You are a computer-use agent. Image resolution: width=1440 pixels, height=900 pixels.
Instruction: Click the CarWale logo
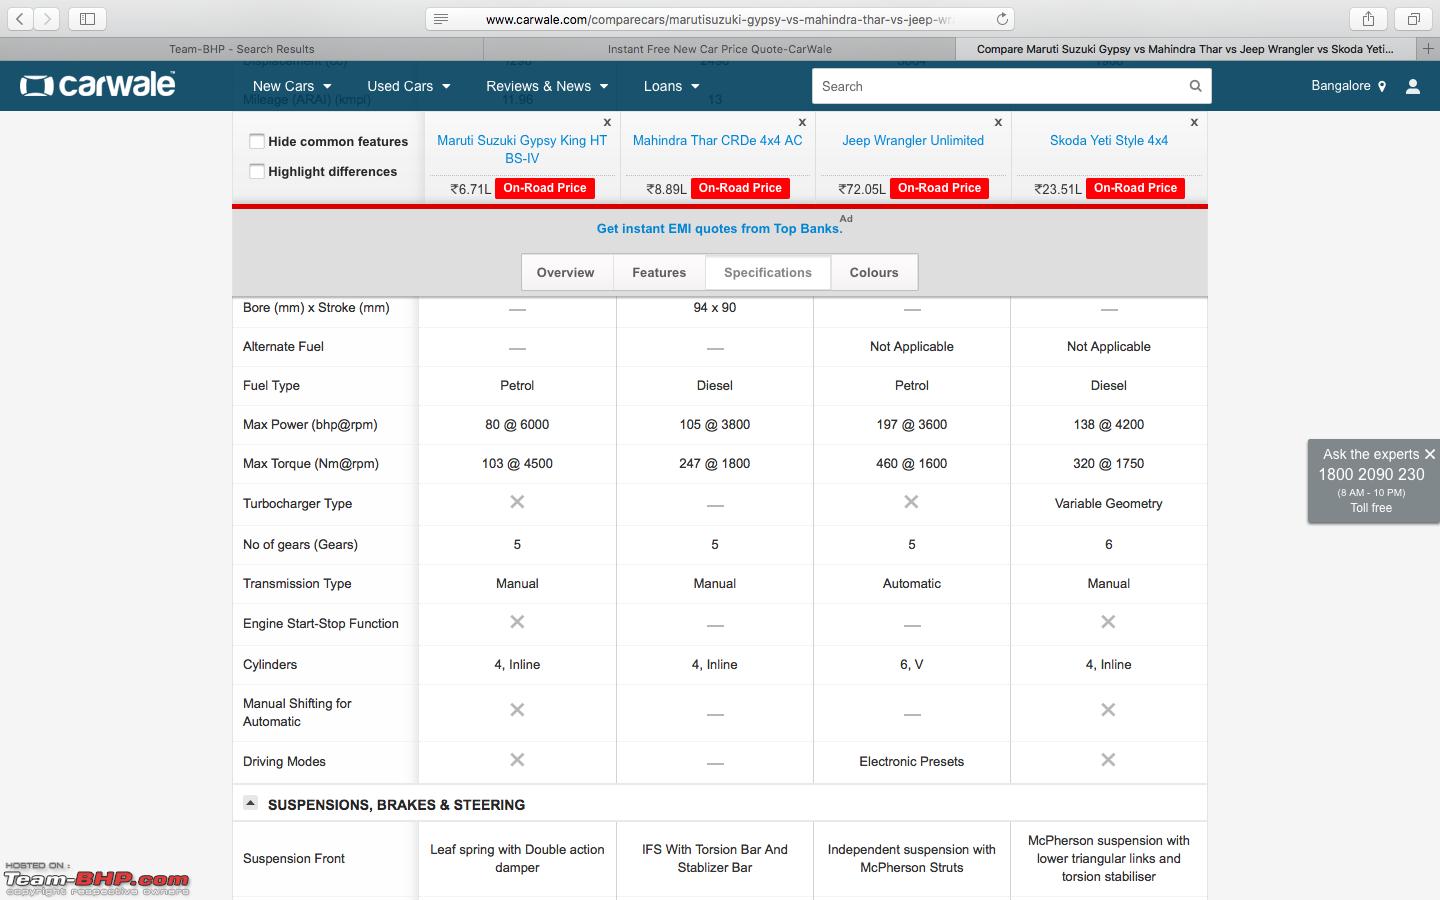pos(98,85)
